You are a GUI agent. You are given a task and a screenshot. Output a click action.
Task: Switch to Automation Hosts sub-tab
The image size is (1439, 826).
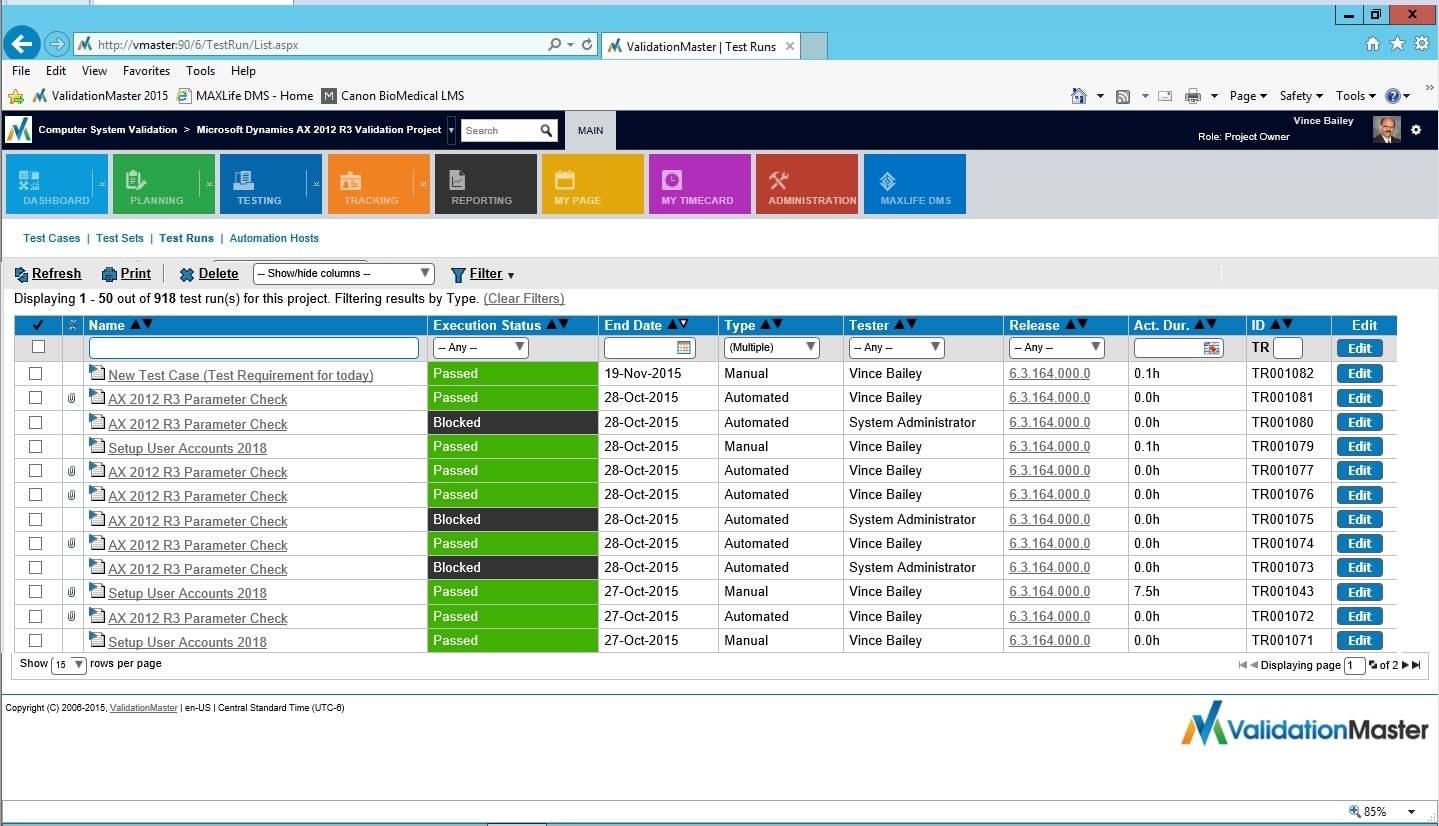[x=274, y=238]
